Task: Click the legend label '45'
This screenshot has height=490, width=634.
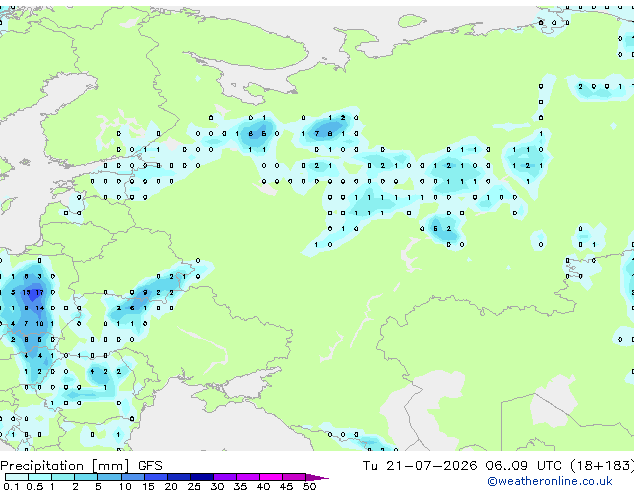Action: [286, 486]
